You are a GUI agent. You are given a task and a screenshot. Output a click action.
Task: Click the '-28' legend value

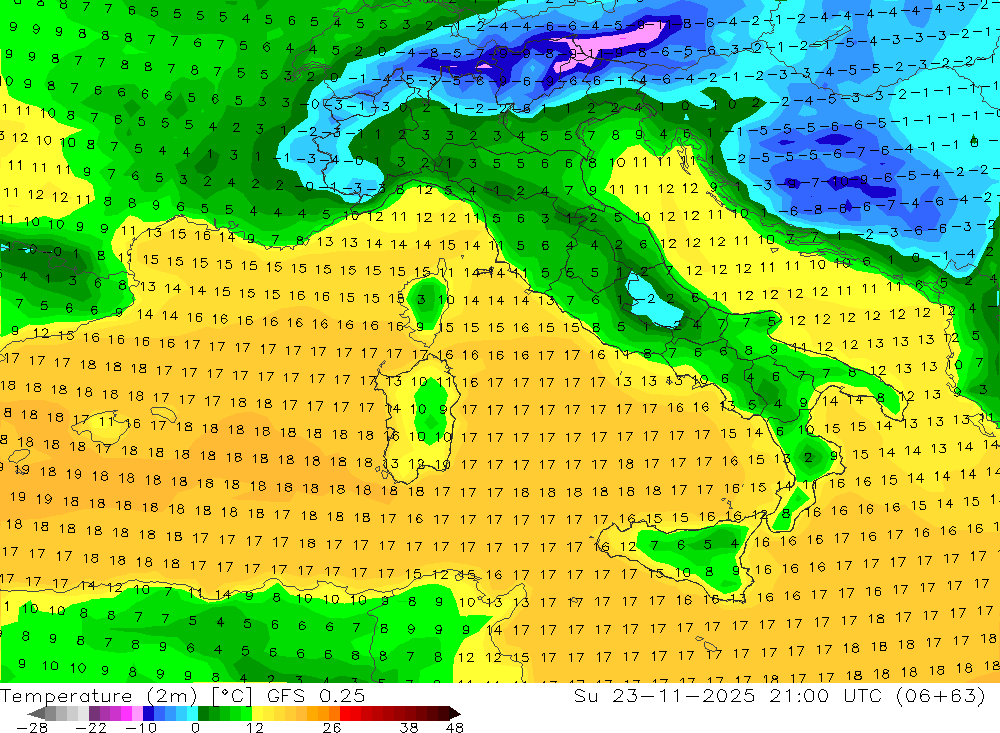click(32, 728)
